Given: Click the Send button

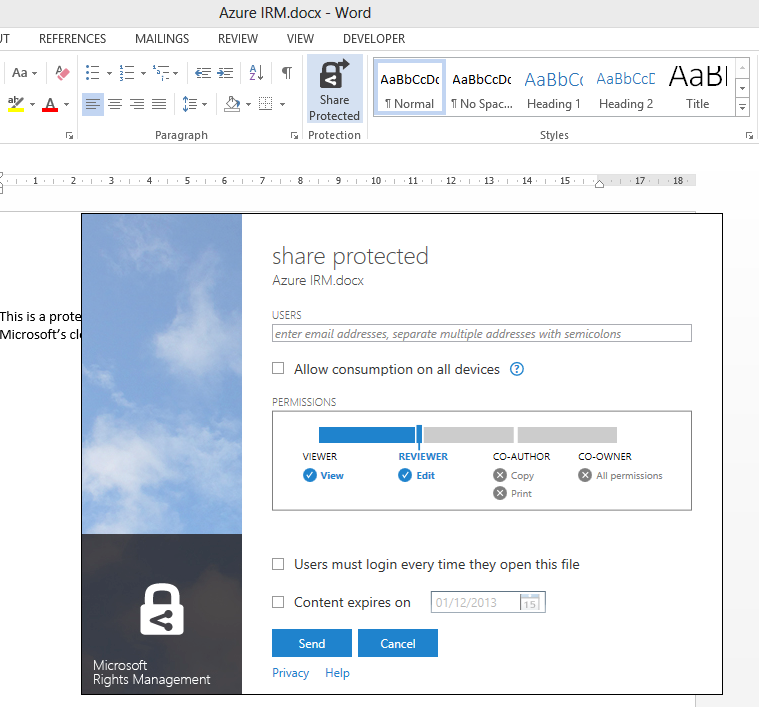Looking at the screenshot, I should (312, 643).
